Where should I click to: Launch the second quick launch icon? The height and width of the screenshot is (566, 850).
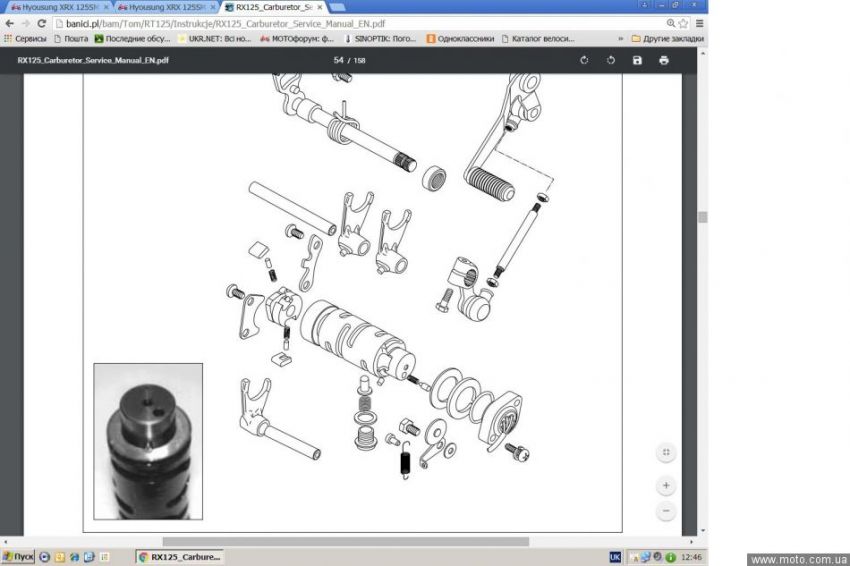[60, 557]
